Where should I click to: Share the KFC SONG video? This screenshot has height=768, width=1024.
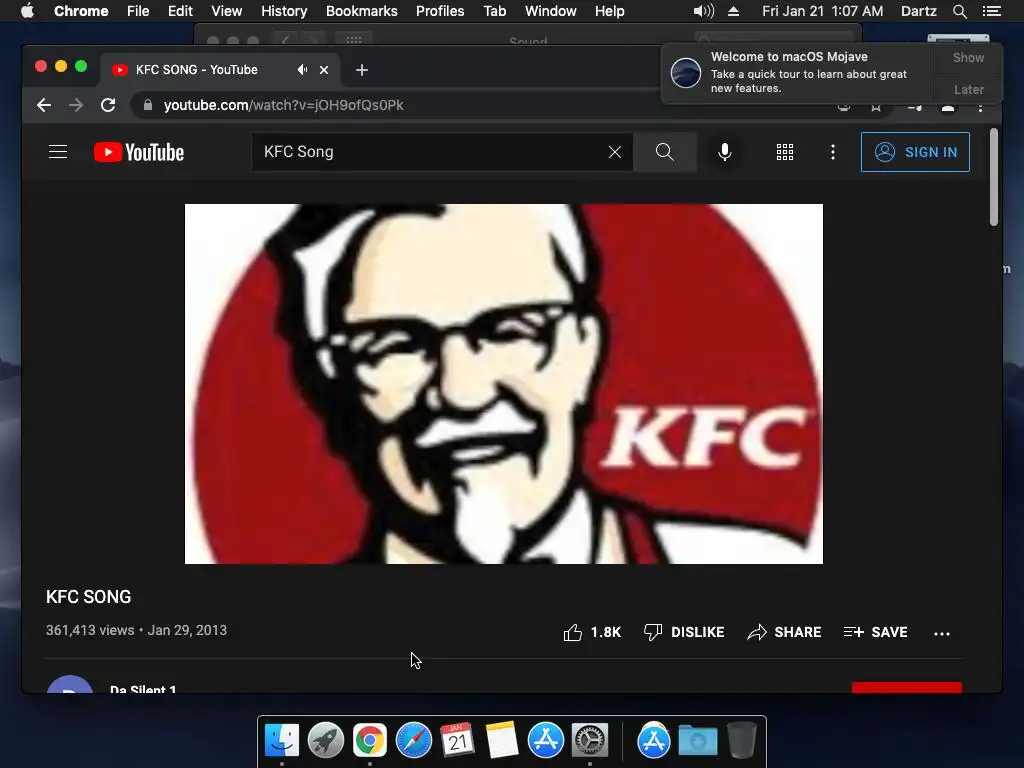tap(784, 632)
